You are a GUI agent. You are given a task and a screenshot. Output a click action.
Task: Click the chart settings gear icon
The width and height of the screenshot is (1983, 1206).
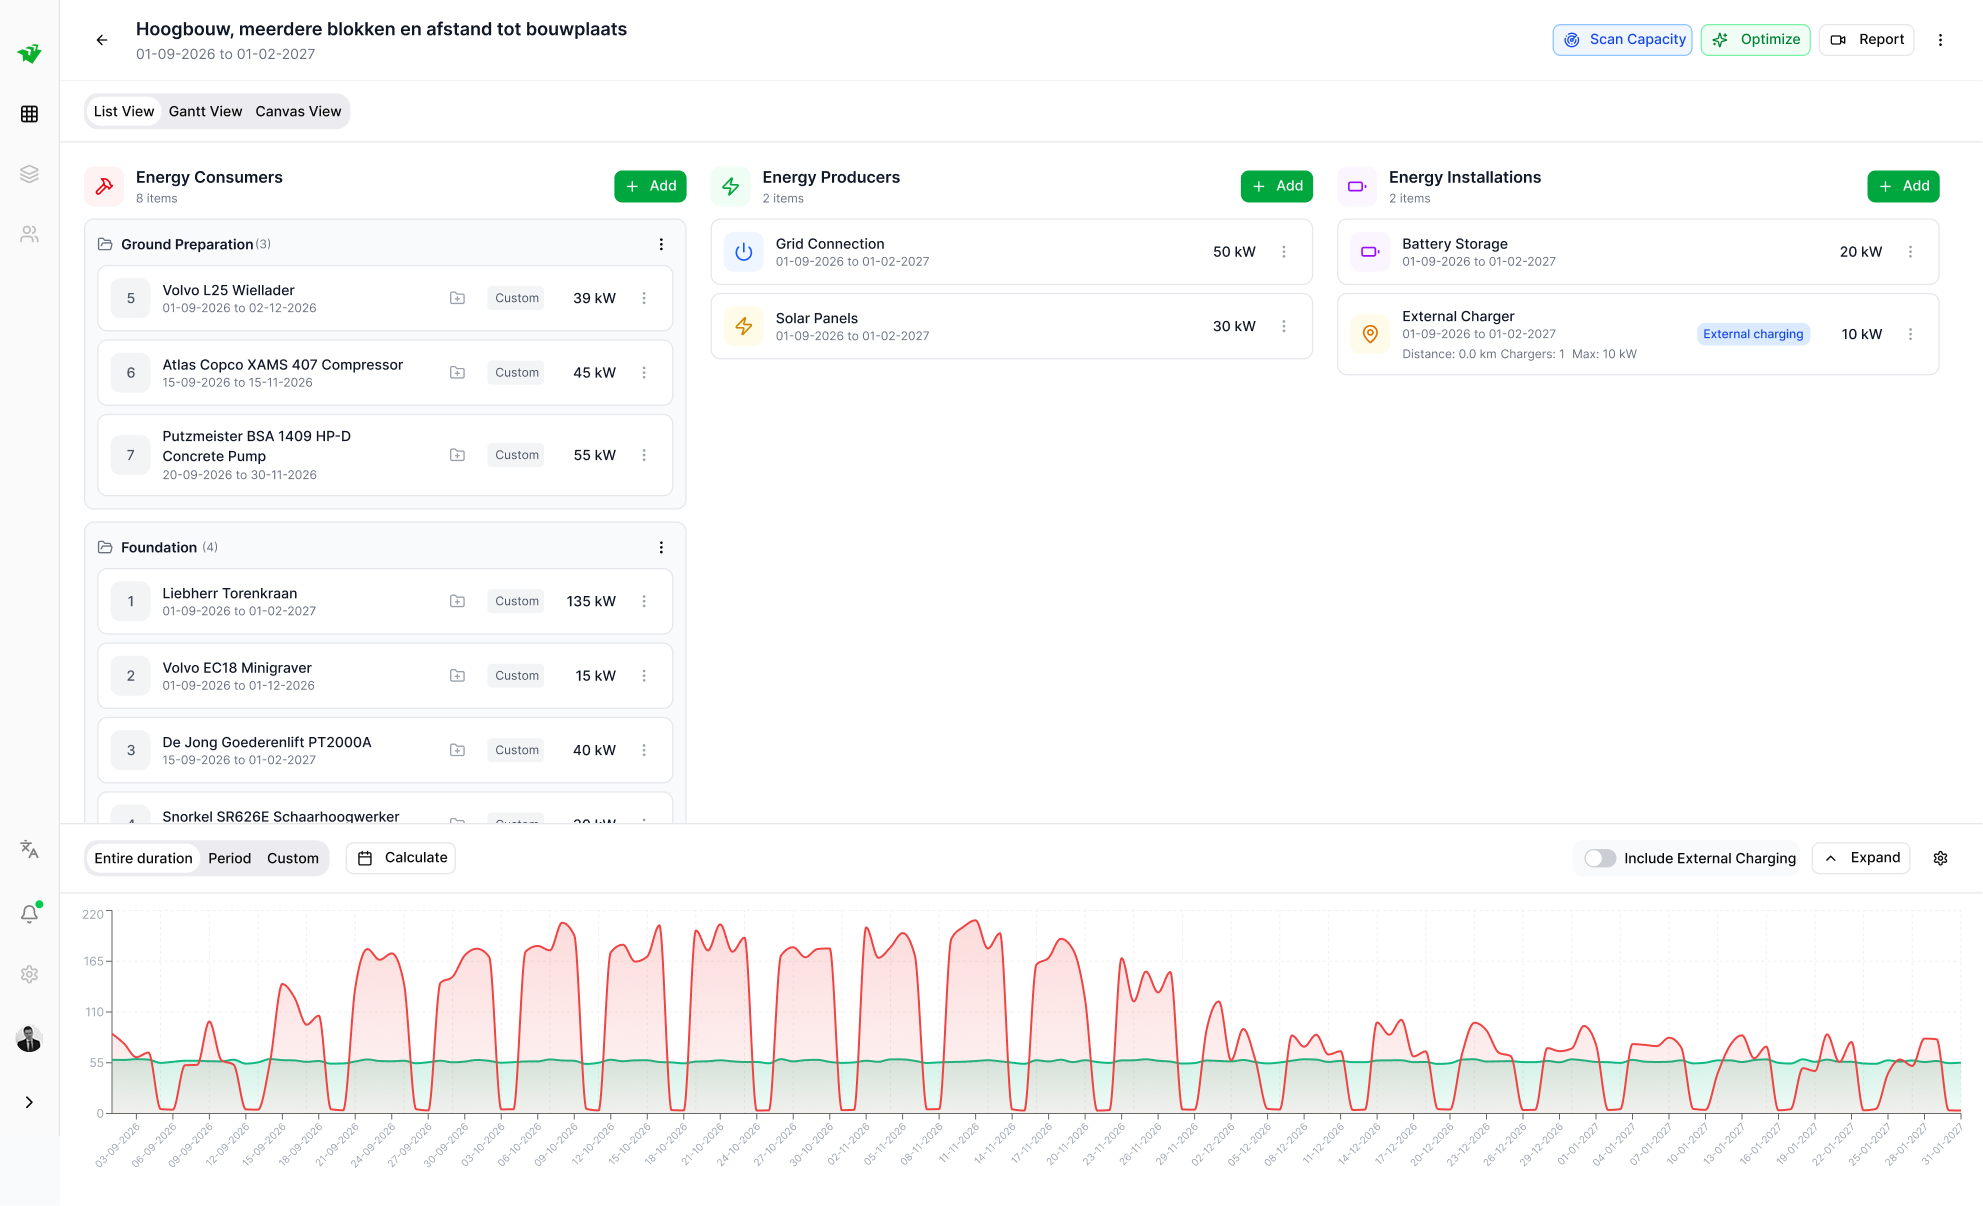[x=1940, y=858]
